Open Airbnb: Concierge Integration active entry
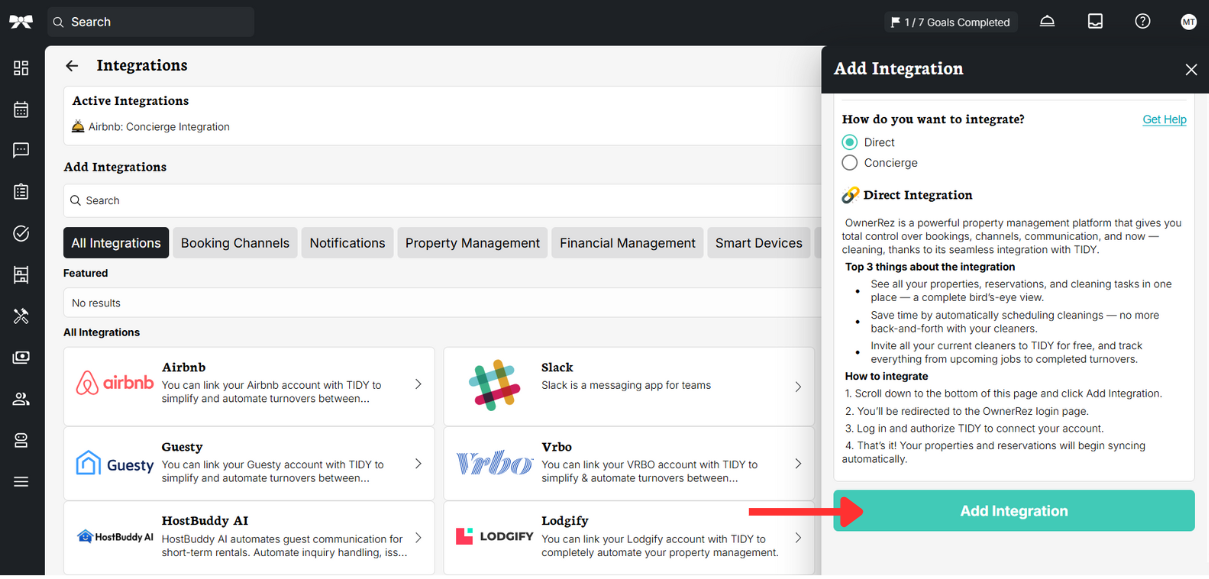The width and height of the screenshot is (1209, 579). tap(151, 127)
